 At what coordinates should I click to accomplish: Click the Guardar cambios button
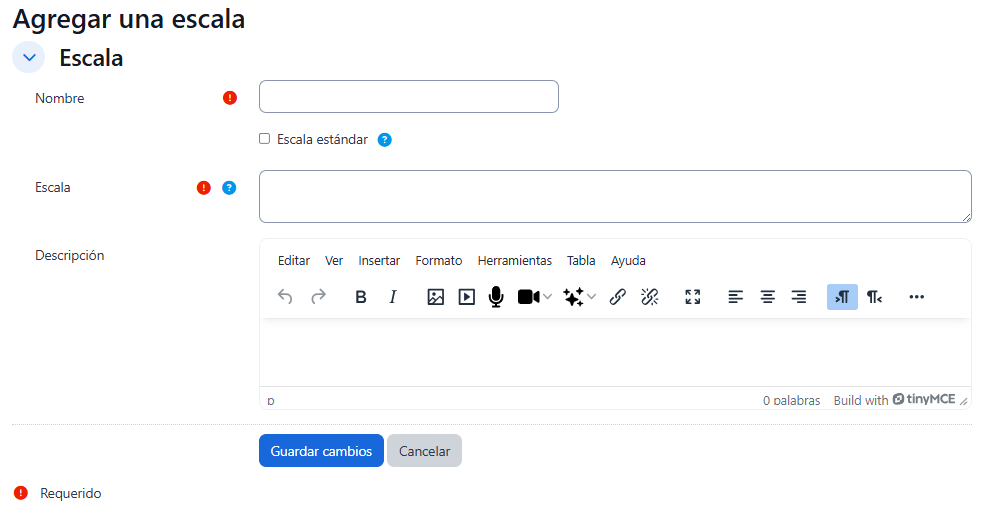coord(321,451)
